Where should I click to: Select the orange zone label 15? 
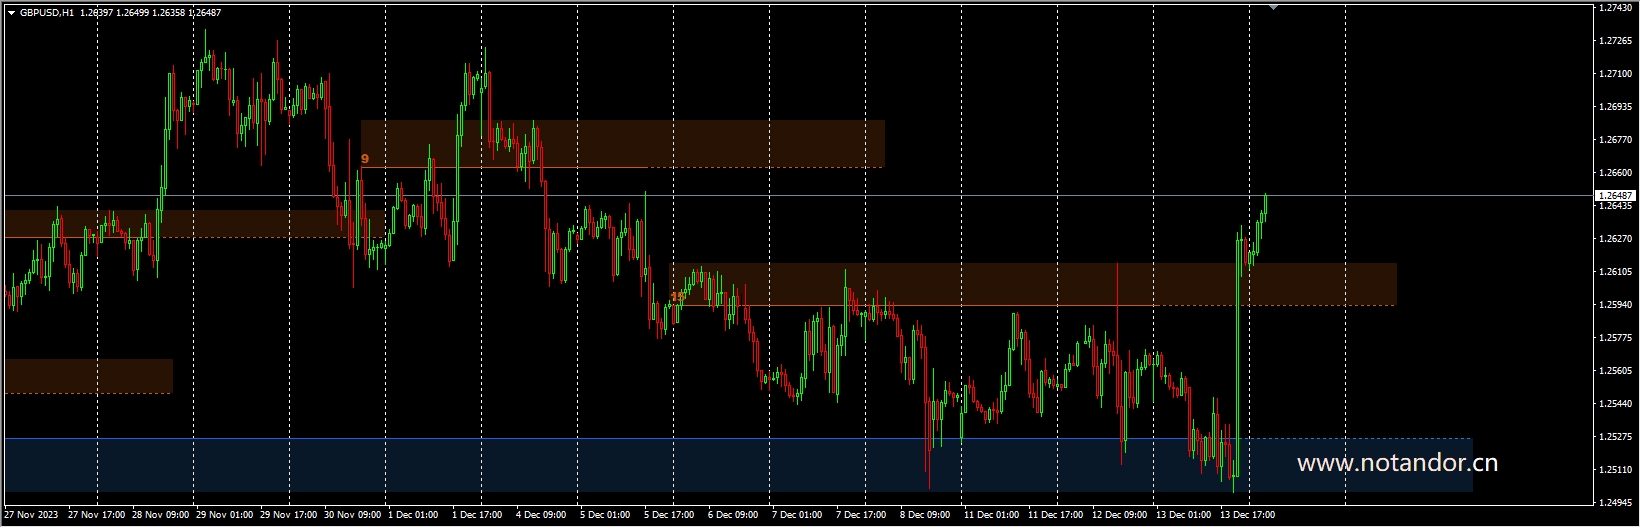[677, 297]
